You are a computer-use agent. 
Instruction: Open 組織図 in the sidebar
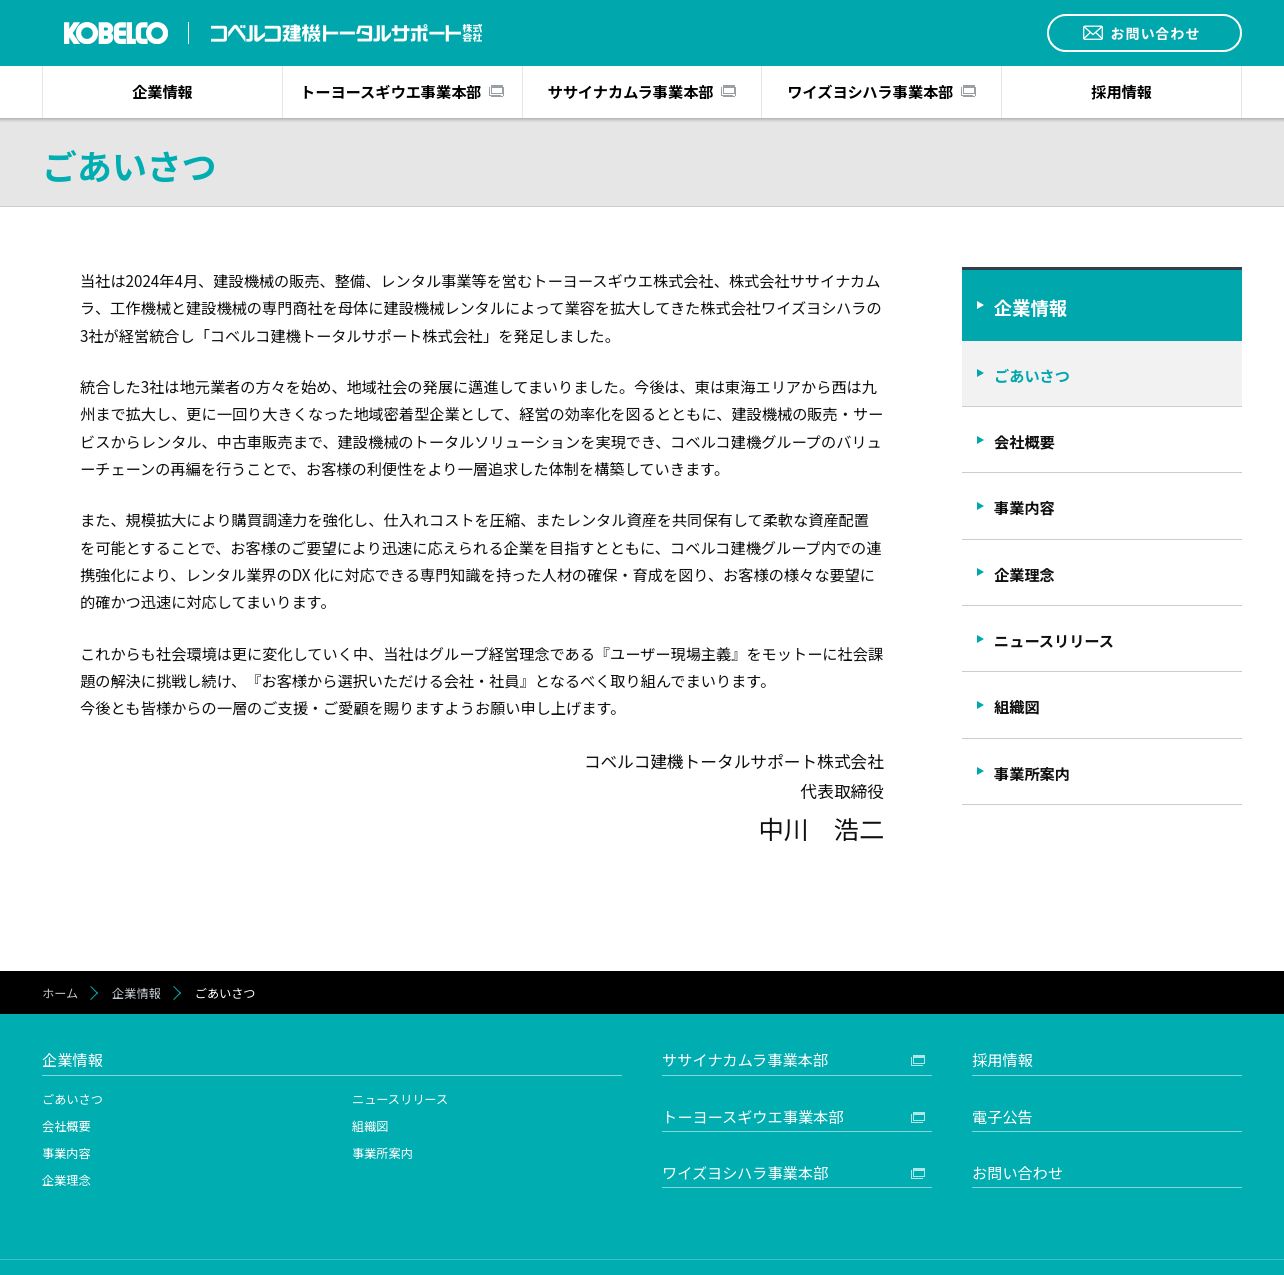(1102, 706)
